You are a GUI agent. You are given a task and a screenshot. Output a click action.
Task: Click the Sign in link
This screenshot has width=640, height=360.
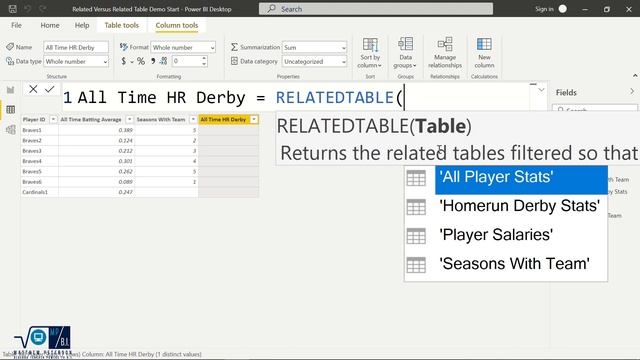tap(544, 9)
